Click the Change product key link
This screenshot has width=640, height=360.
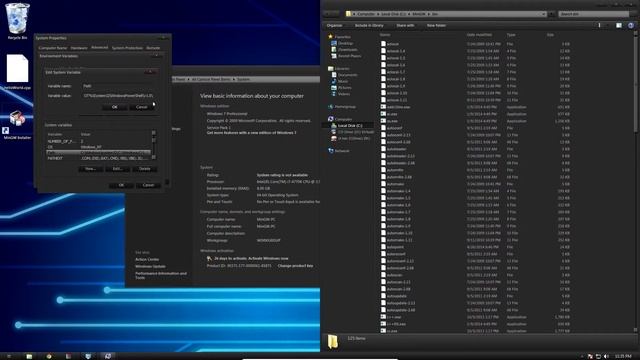click(x=295, y=266)
